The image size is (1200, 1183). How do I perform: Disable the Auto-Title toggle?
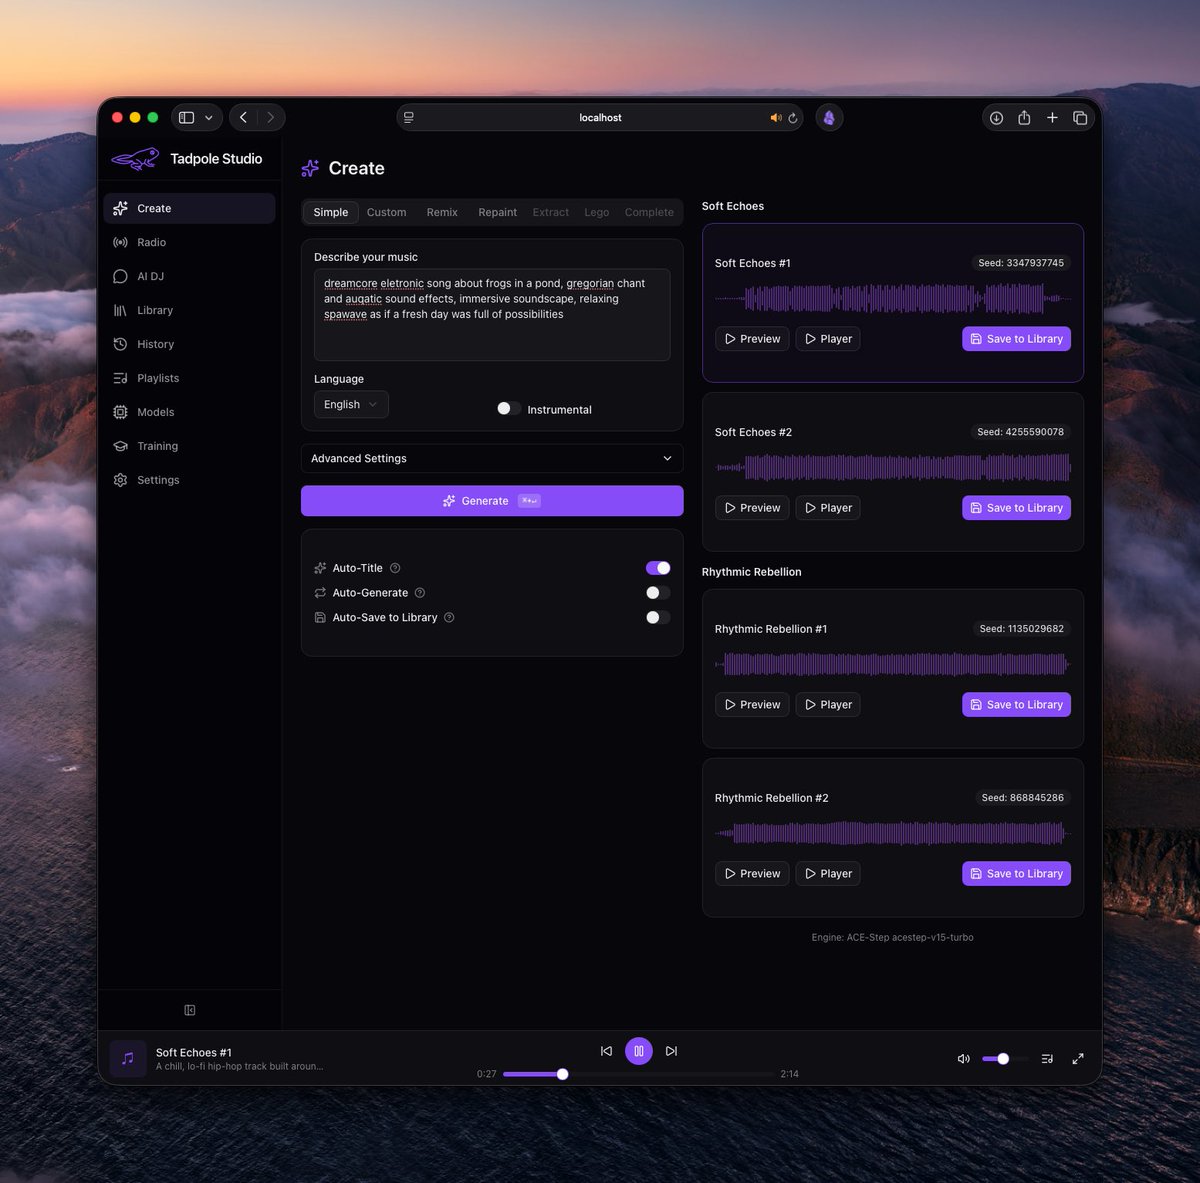(x=658, y=568)
